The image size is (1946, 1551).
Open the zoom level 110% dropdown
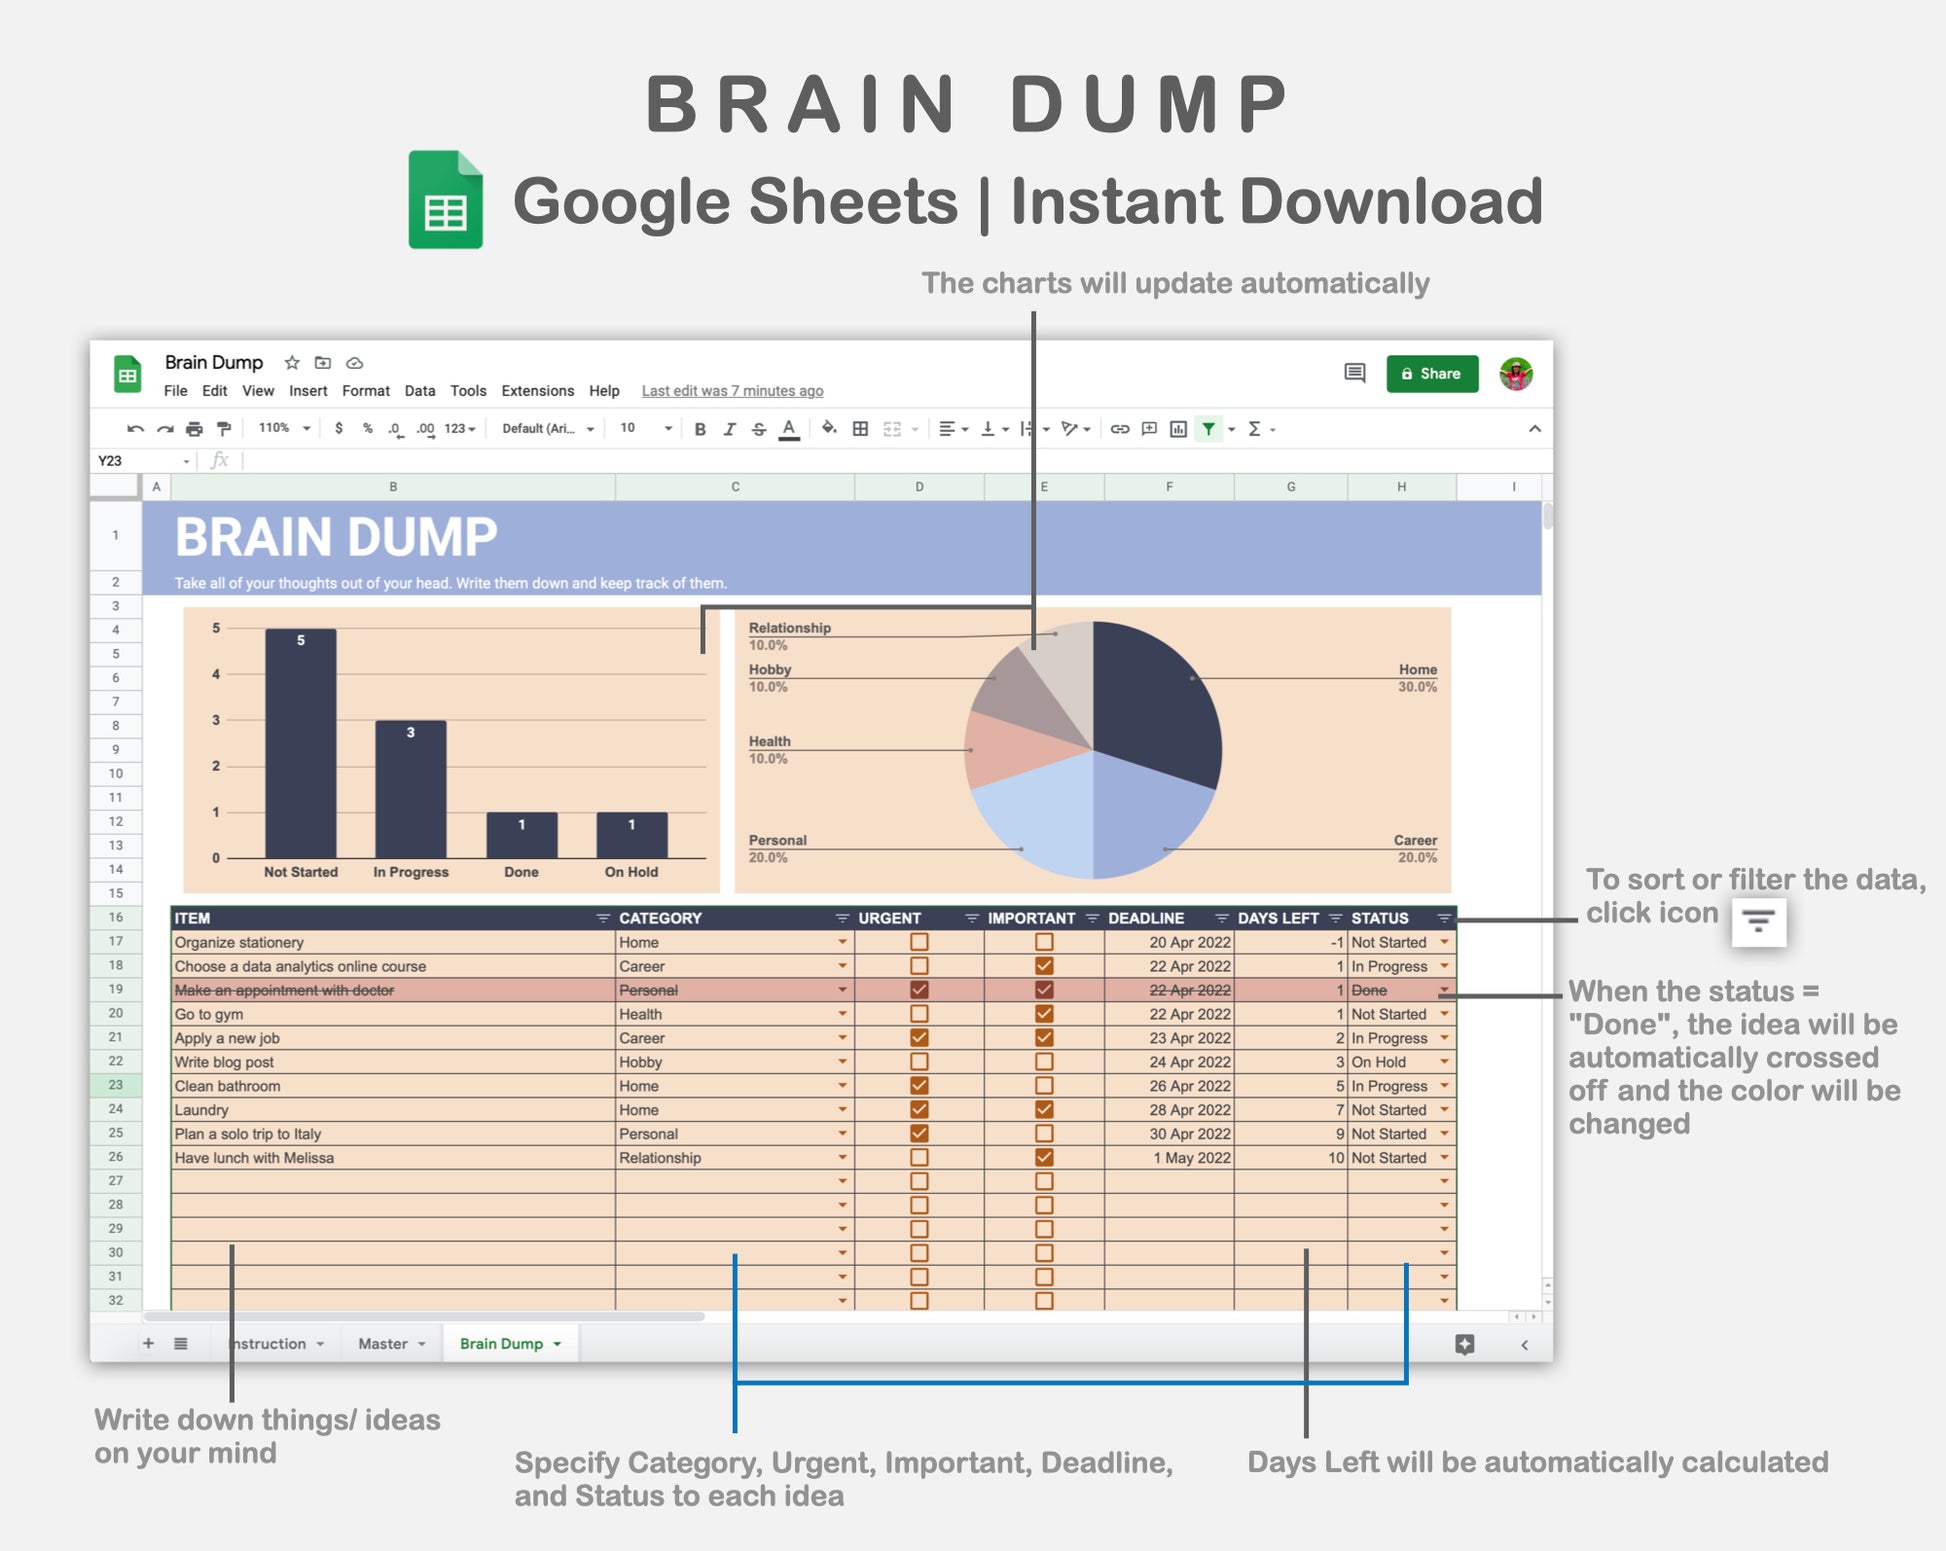pos(284,429)
